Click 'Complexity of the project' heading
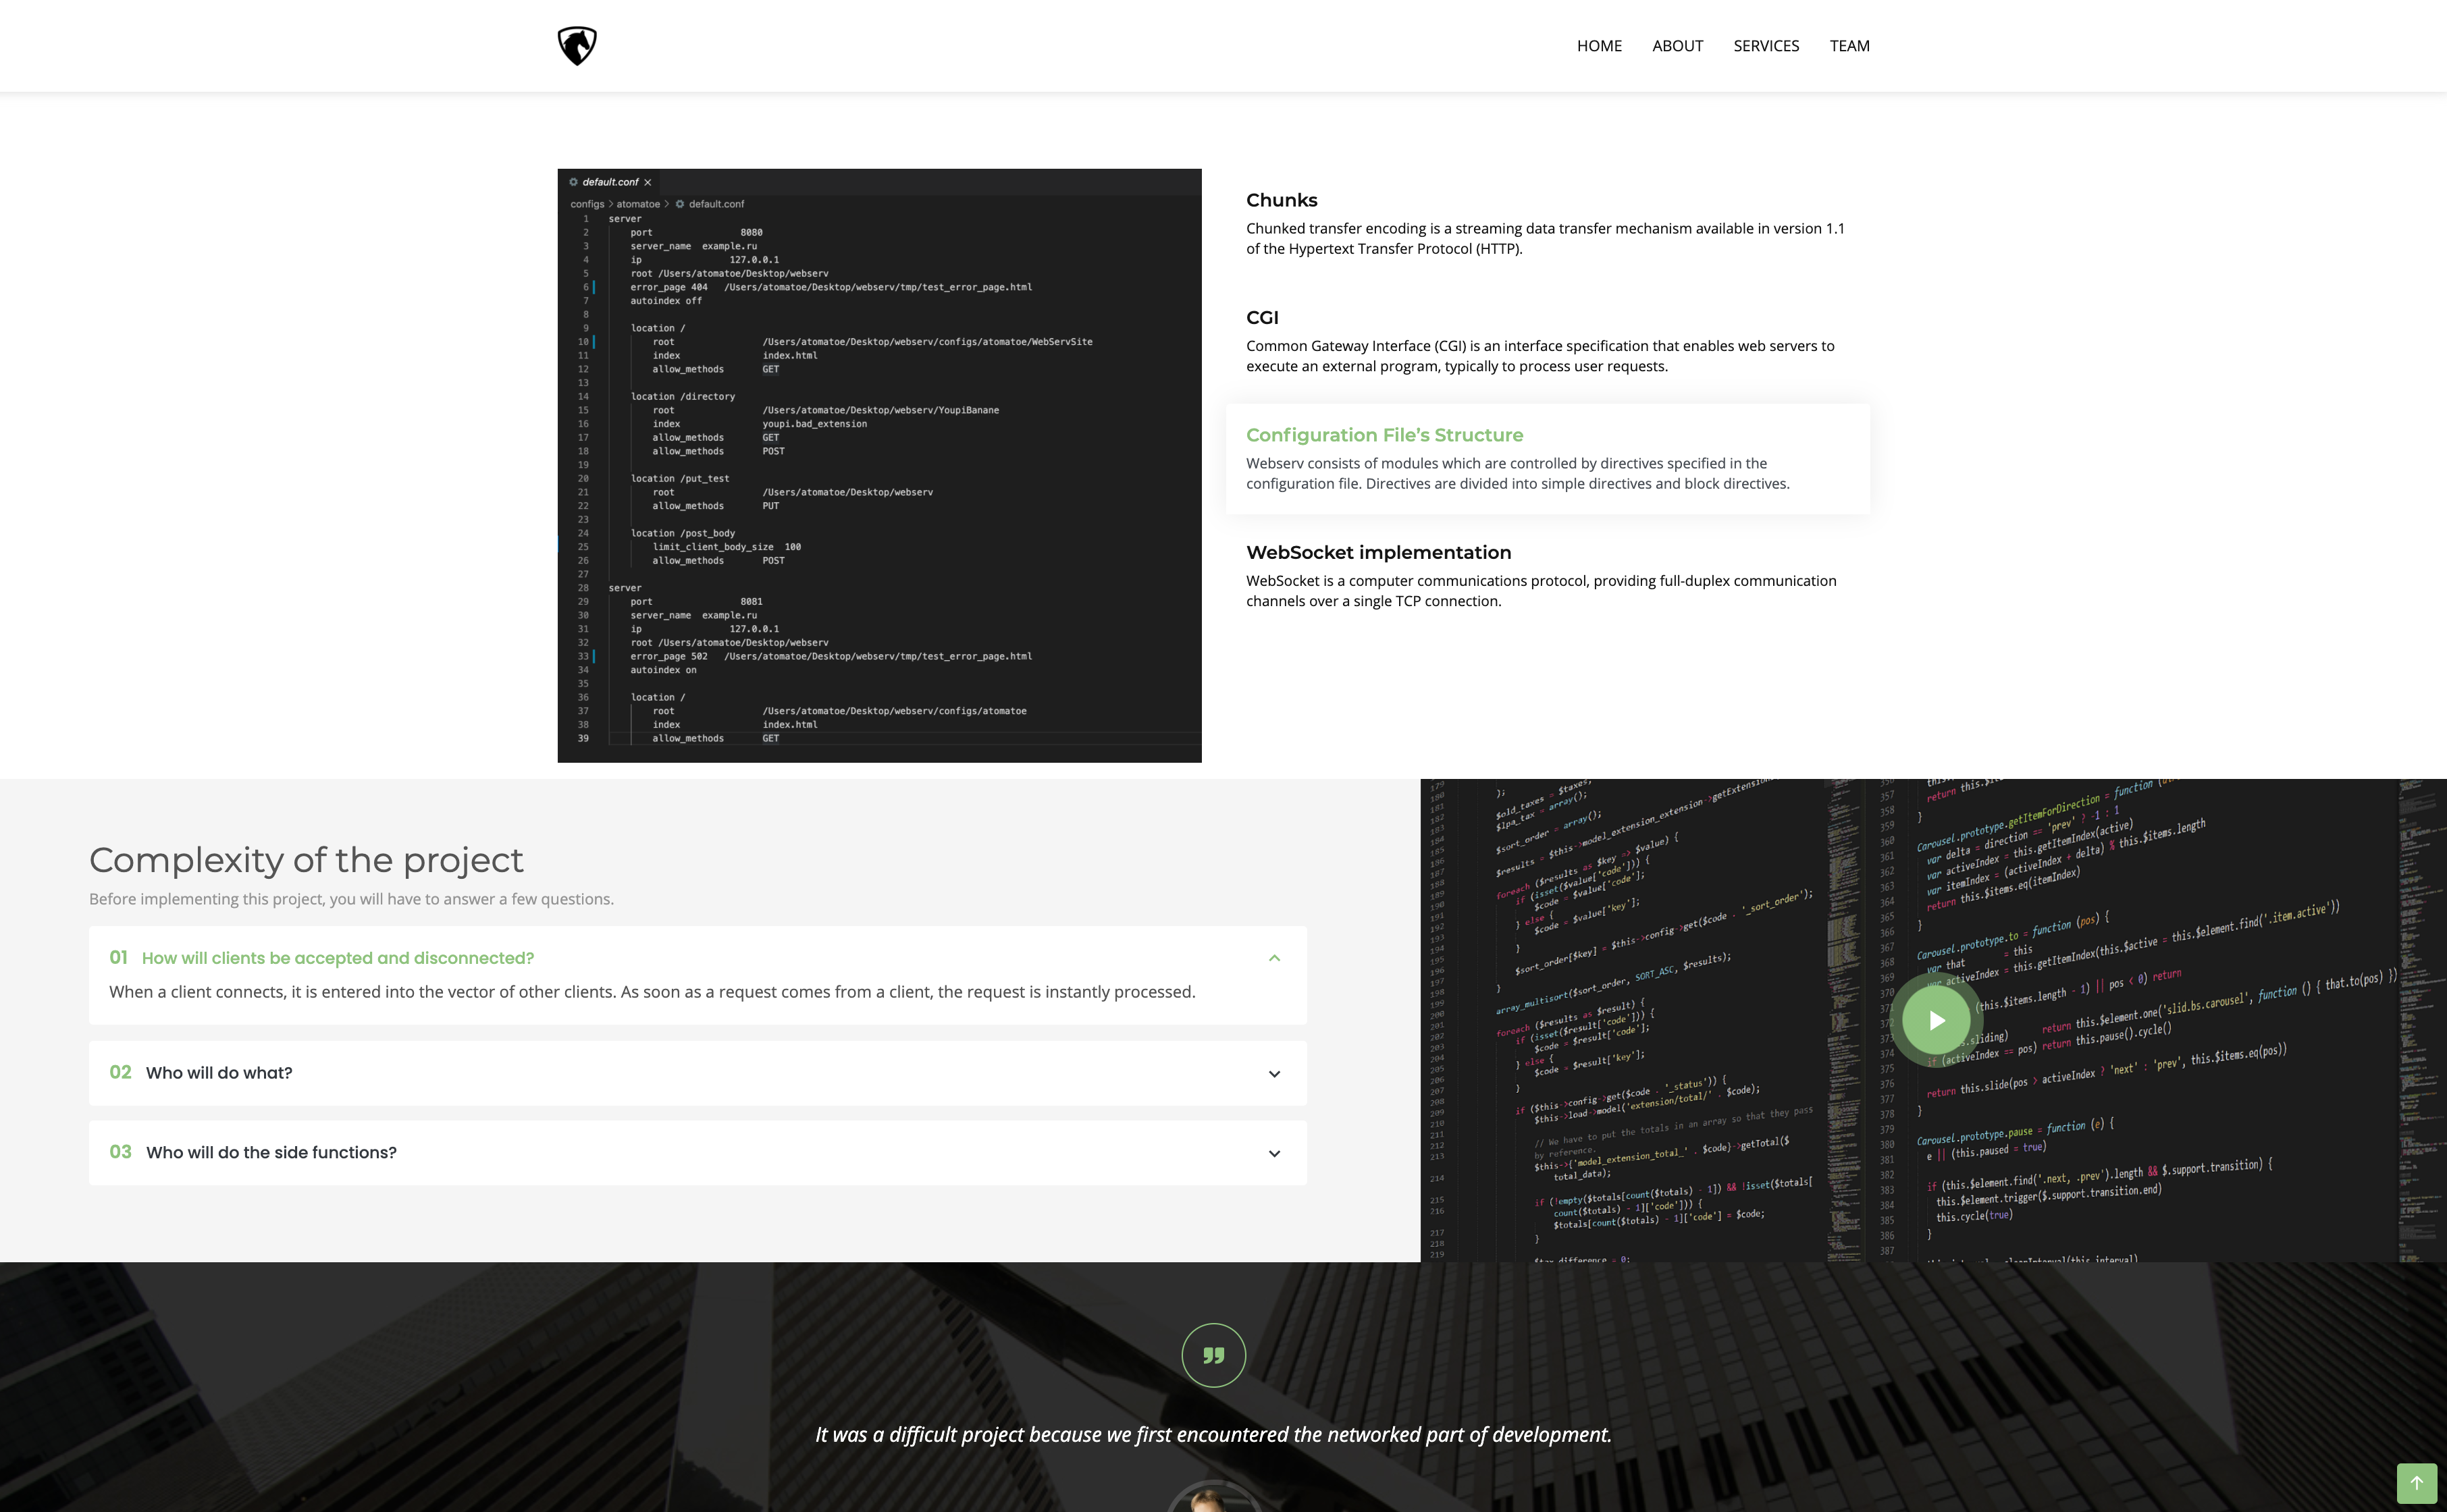2447x1512 pixels. pyautogui.click(x=306, y=860)
